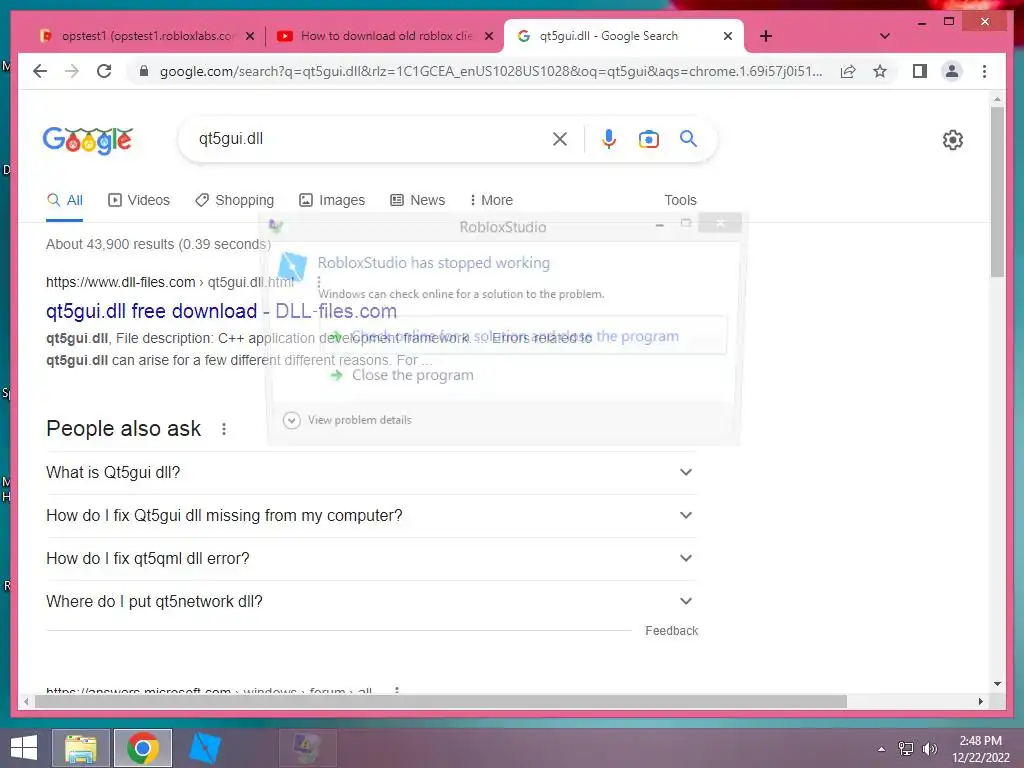The image size is (1024, 768).
Task: Show hidden system tray icons
Action: pyautogui.click(x=882, y=749)
